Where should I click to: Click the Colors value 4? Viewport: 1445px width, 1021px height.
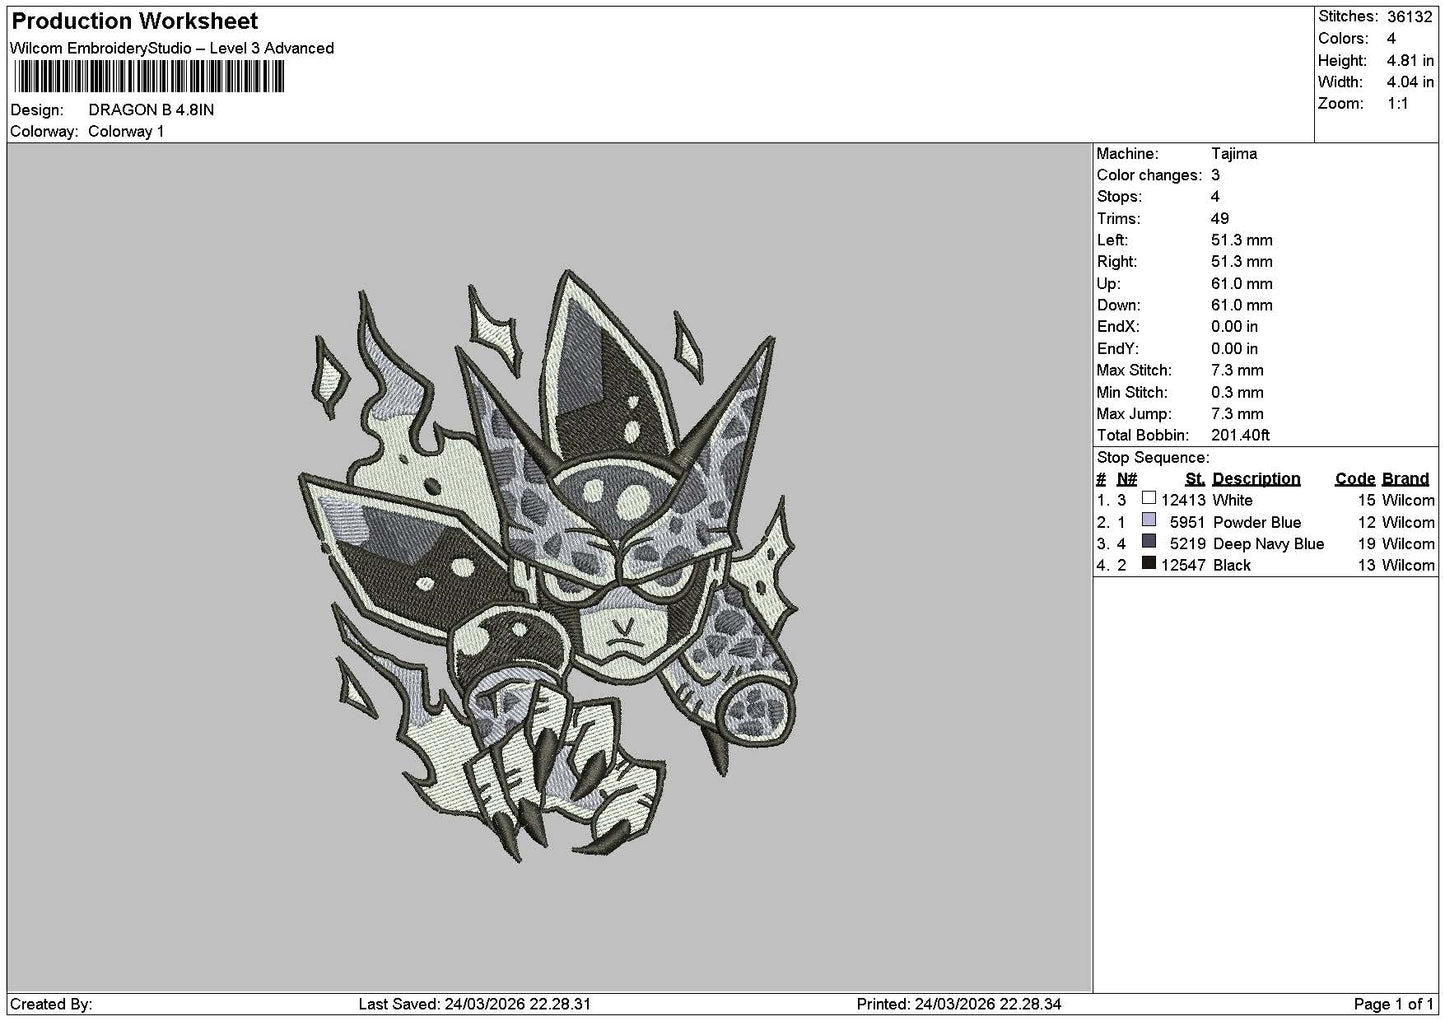[1391, 39]
